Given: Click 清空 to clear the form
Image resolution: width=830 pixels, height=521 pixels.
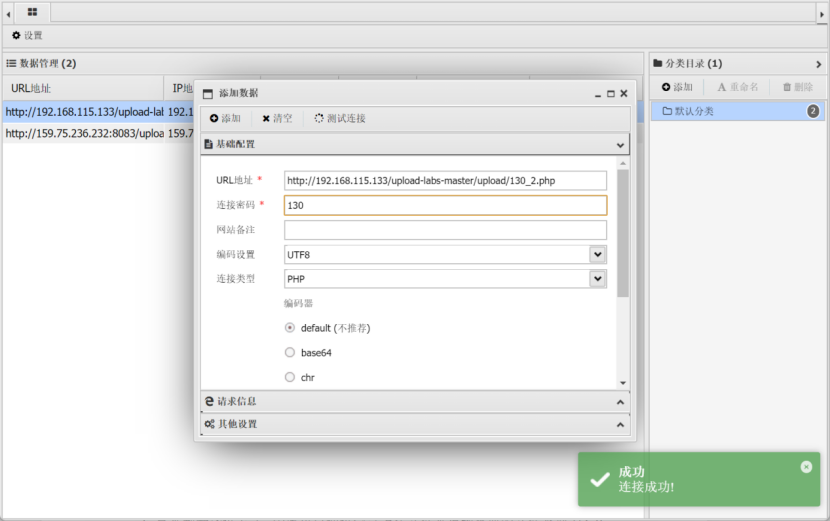Looking at the screenshot, I should point(277,118).
